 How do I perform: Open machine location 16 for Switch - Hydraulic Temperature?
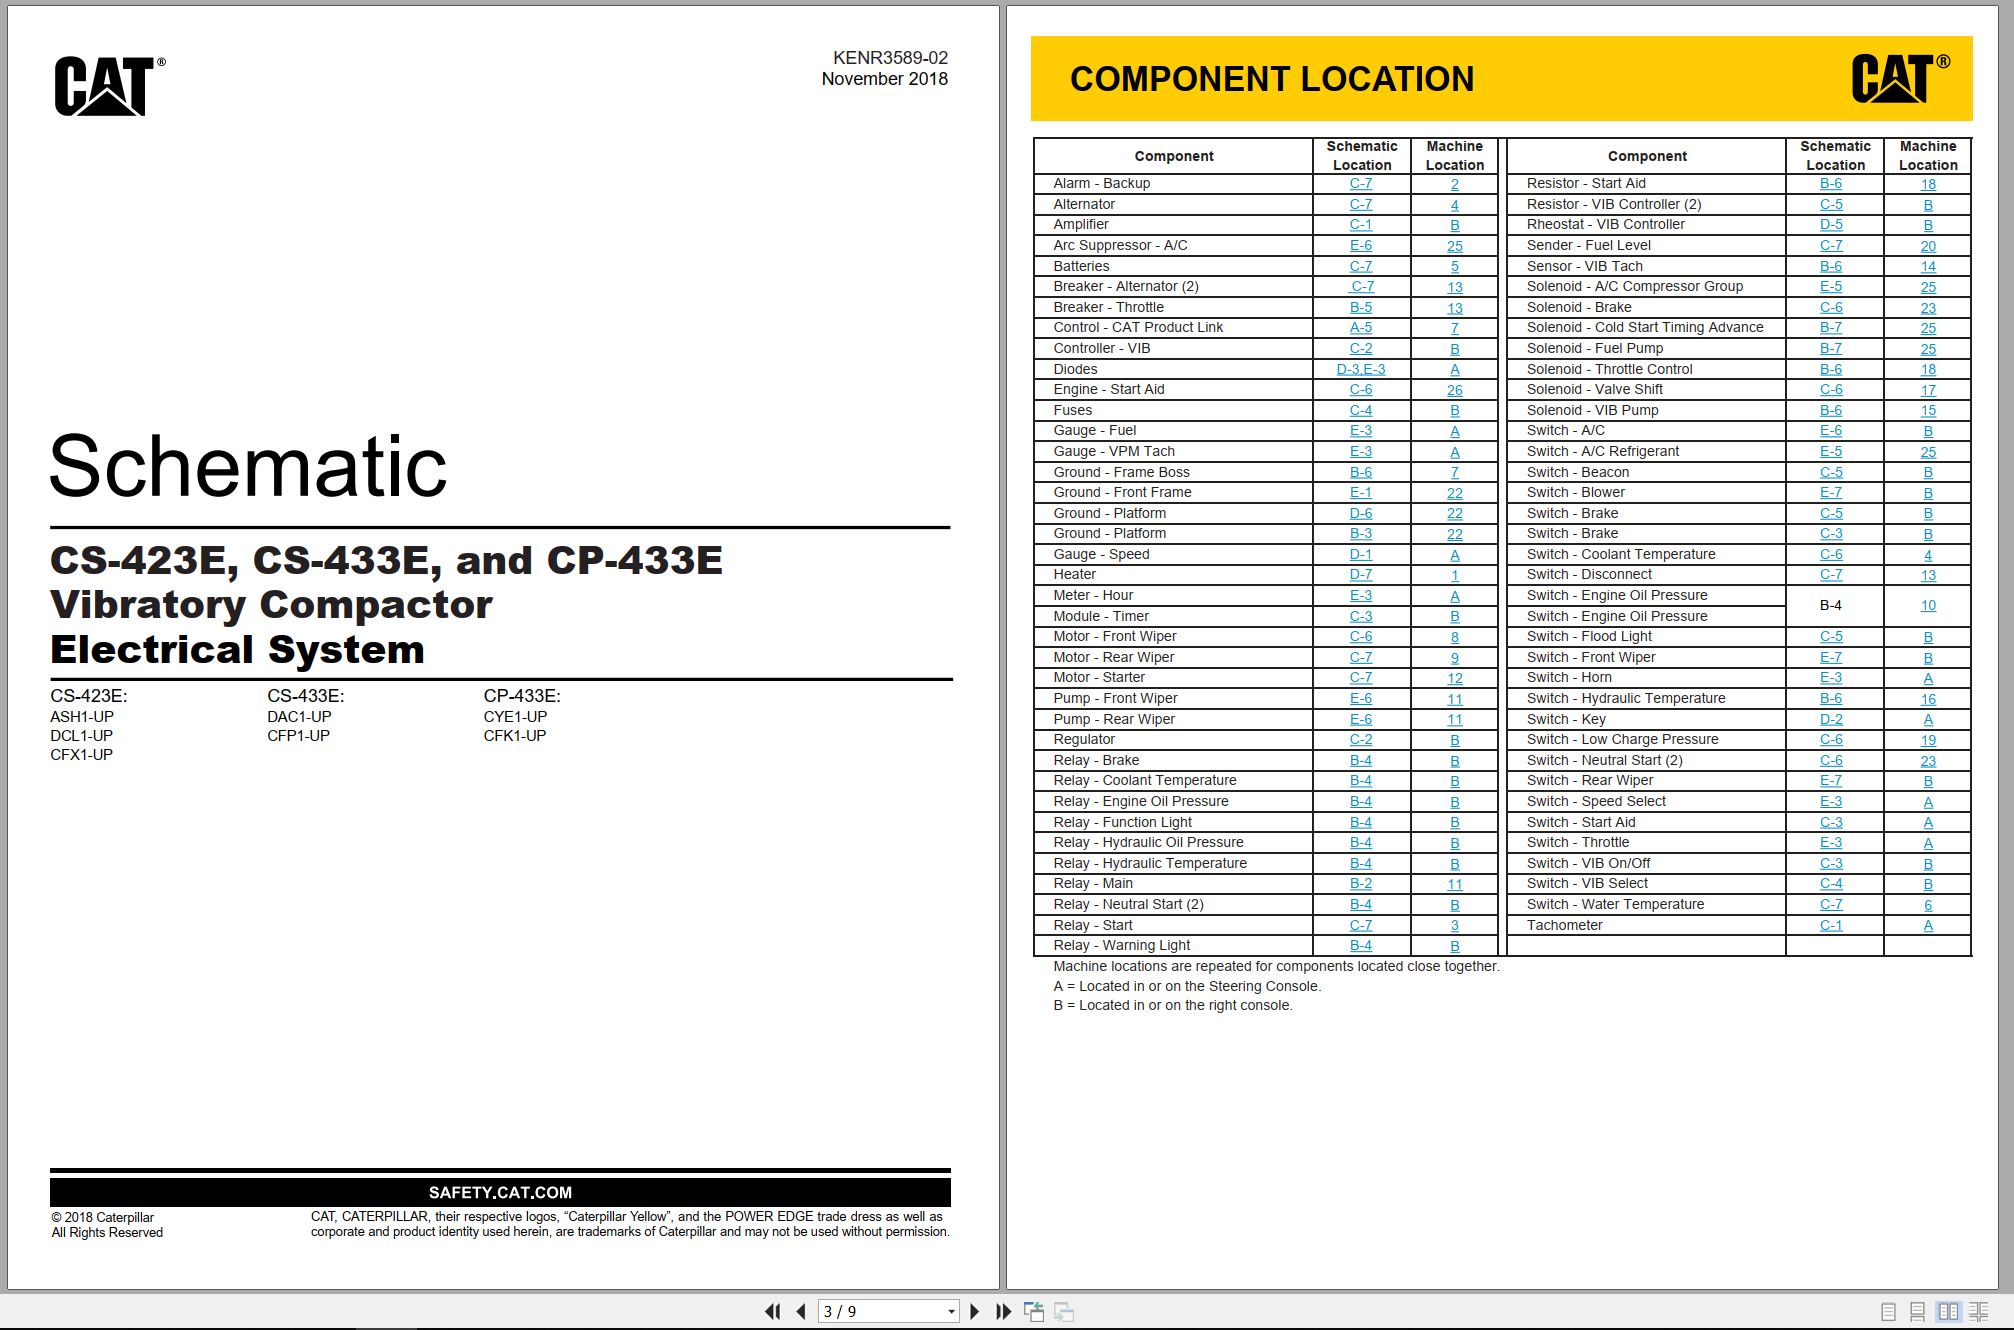point(1927,699)
